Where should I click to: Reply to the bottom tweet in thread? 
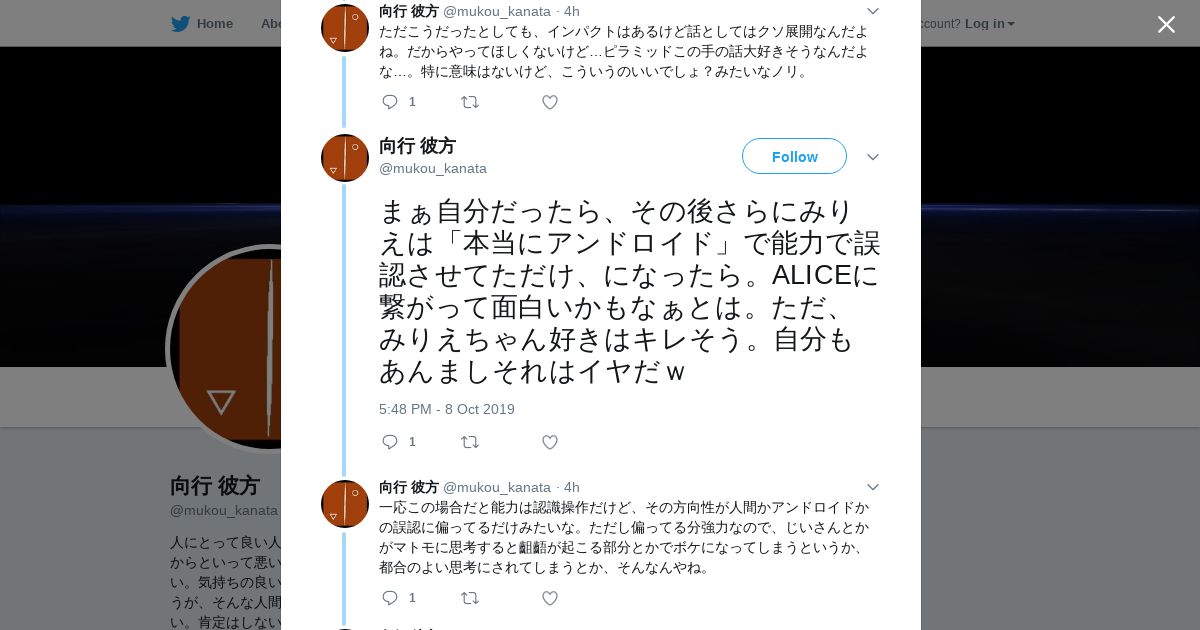click(x=390, y=598)
